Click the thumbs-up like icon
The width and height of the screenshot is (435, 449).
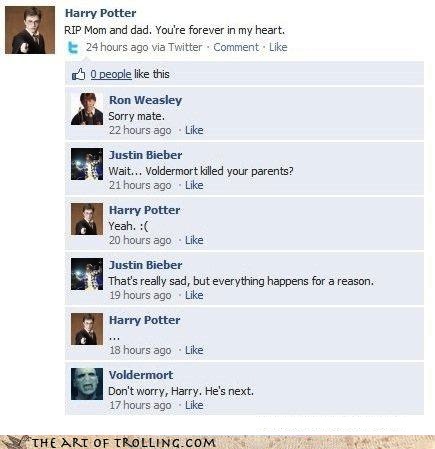click(78, 74)
